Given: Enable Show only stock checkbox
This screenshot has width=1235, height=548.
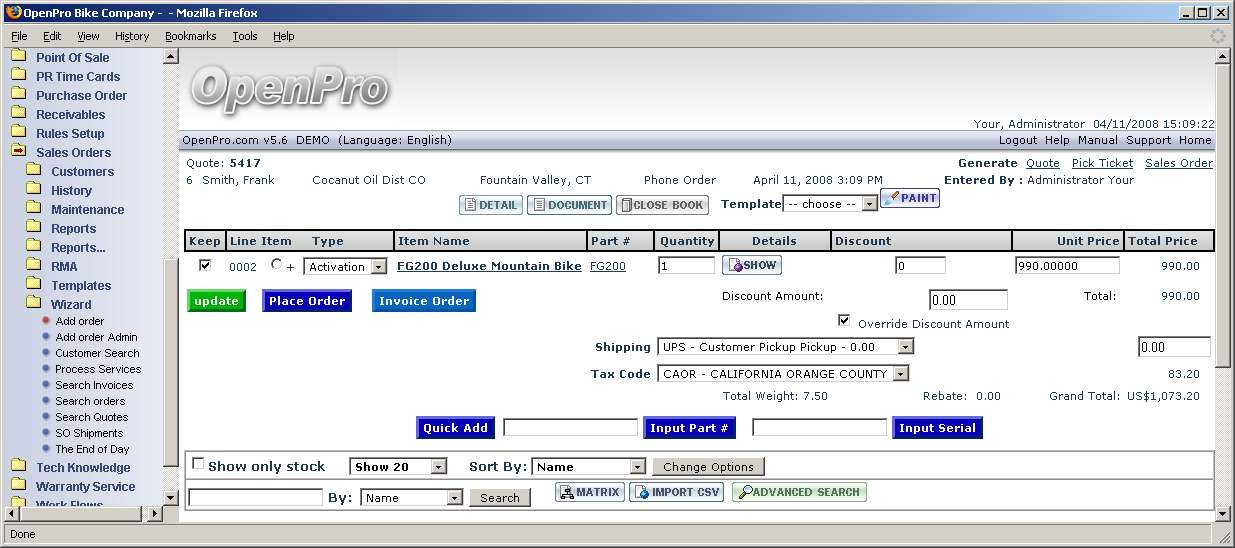Looking at the screenshot, I should [198, 464].
